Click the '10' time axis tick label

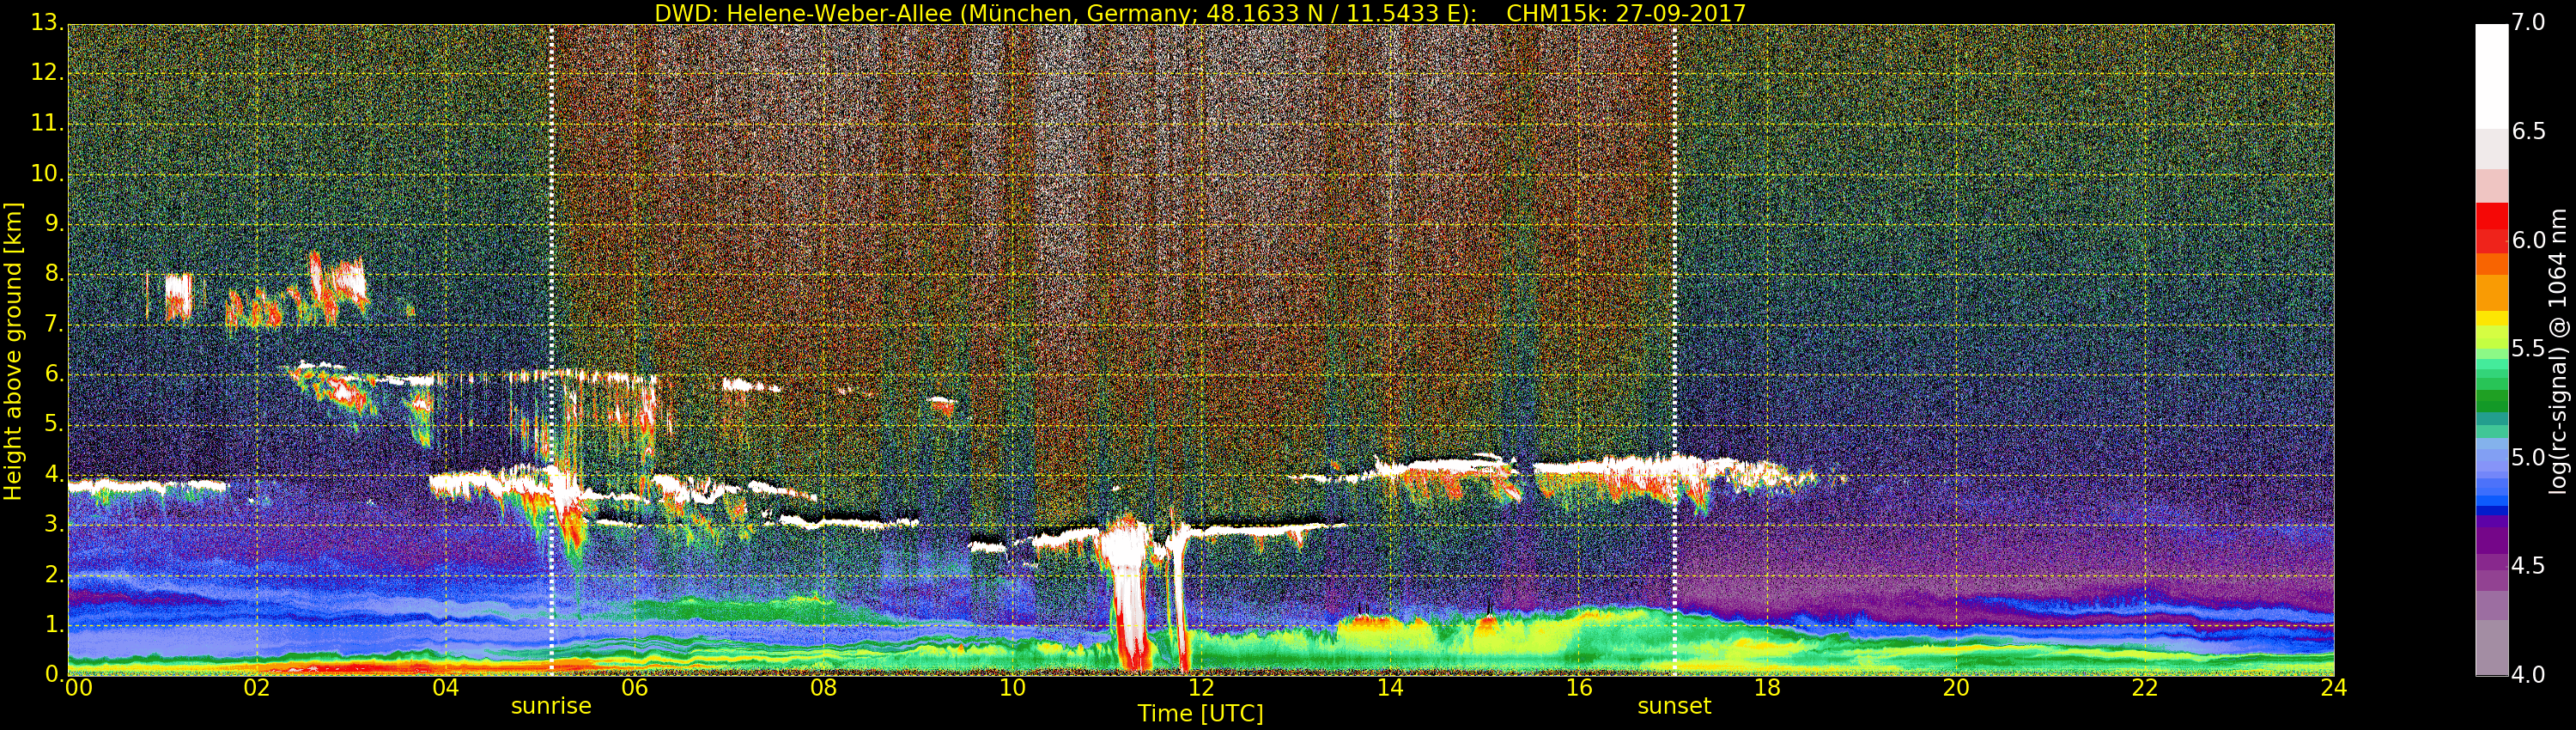click(x=1012, y=688)
